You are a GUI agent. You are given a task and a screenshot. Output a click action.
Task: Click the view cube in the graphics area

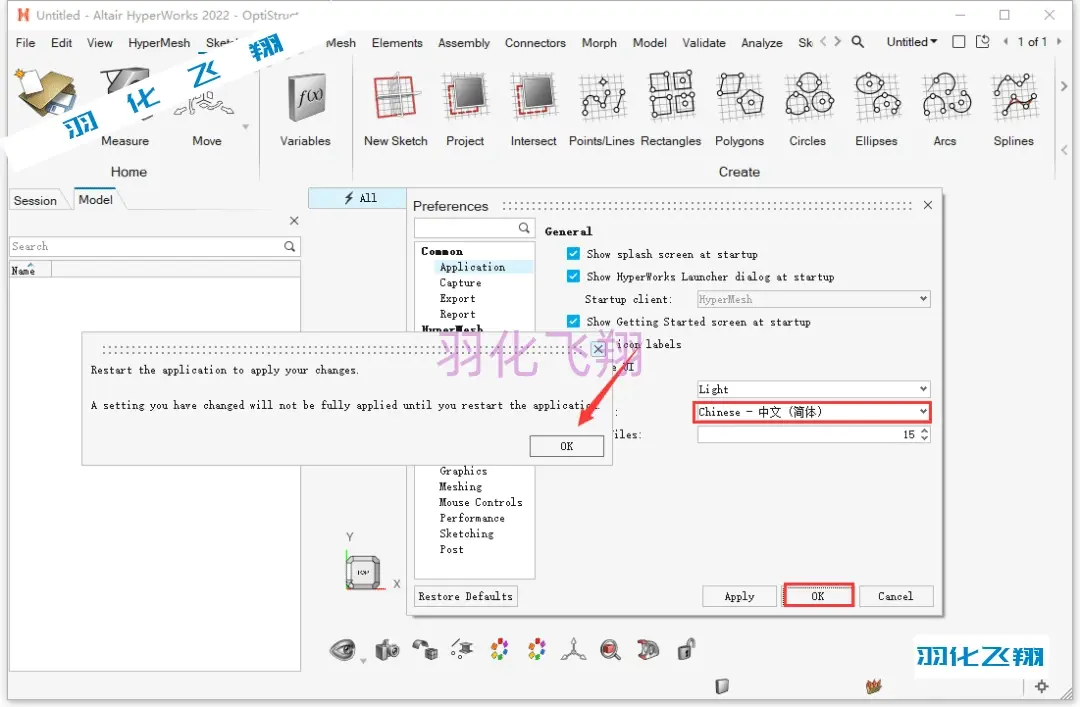pos(363,572)
